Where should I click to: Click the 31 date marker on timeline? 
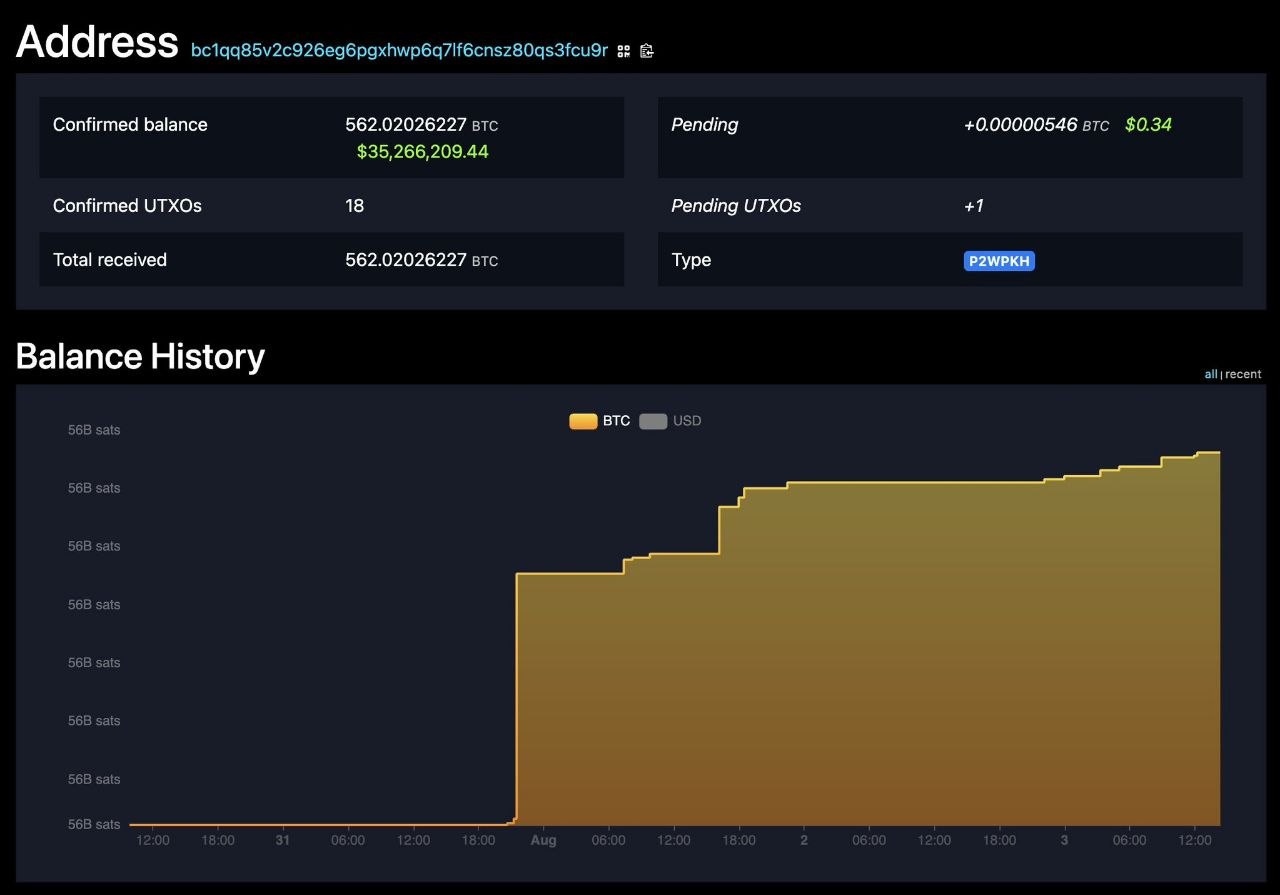tap(283, 841)
